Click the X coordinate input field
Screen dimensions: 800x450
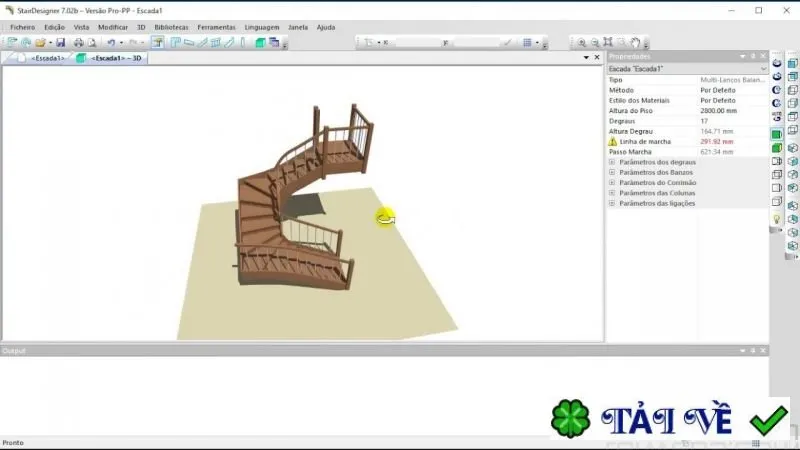[x=416, y=43]
